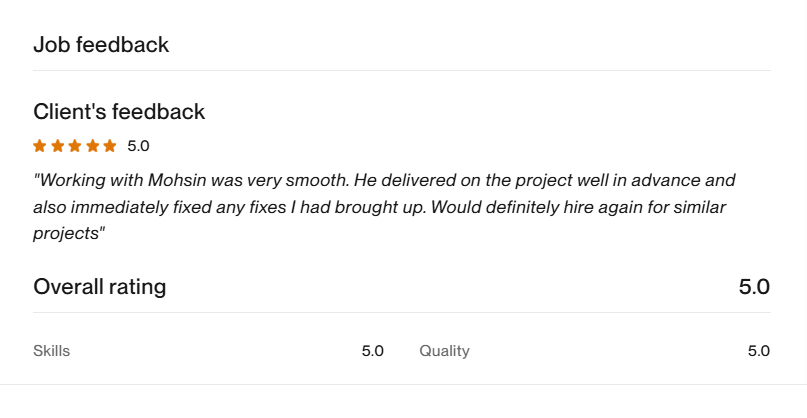Click the review line starting 'also immediately fixed'
The height and width of the screenshot is (418, 807).
pyautogui.click(x=379, y=207)
